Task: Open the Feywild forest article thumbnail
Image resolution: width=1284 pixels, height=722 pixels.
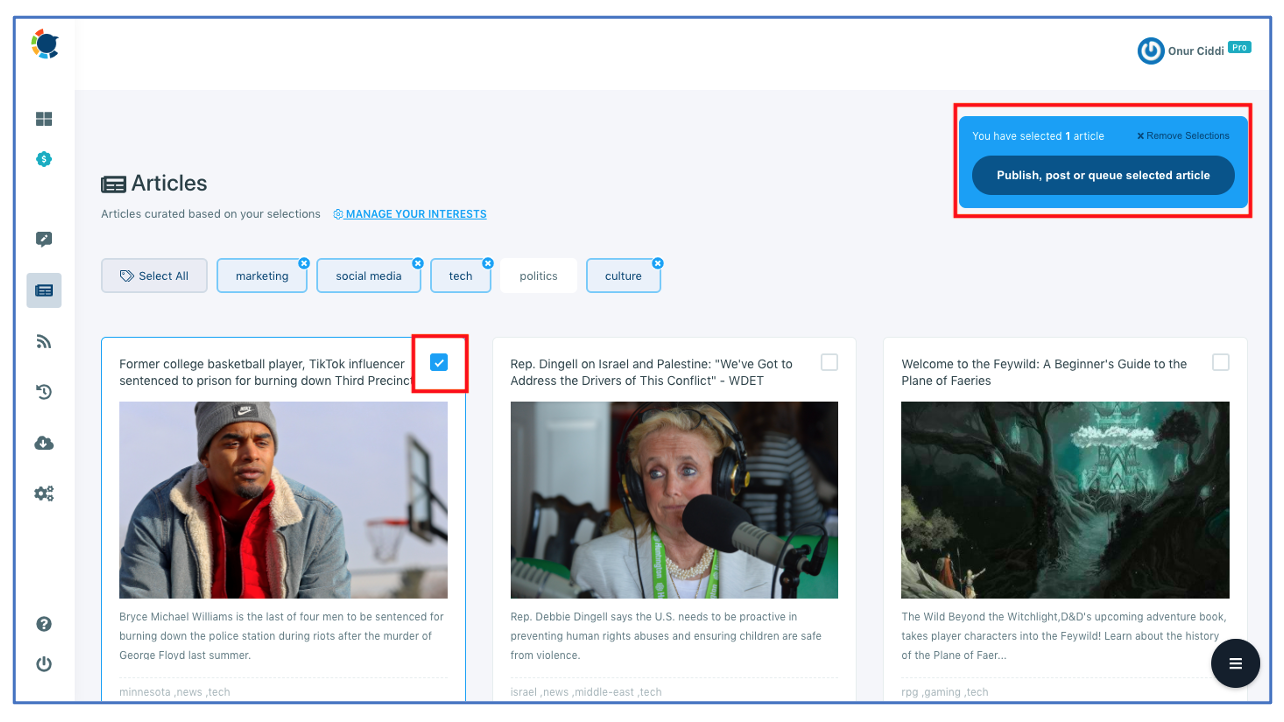Action: (1065, 500)
